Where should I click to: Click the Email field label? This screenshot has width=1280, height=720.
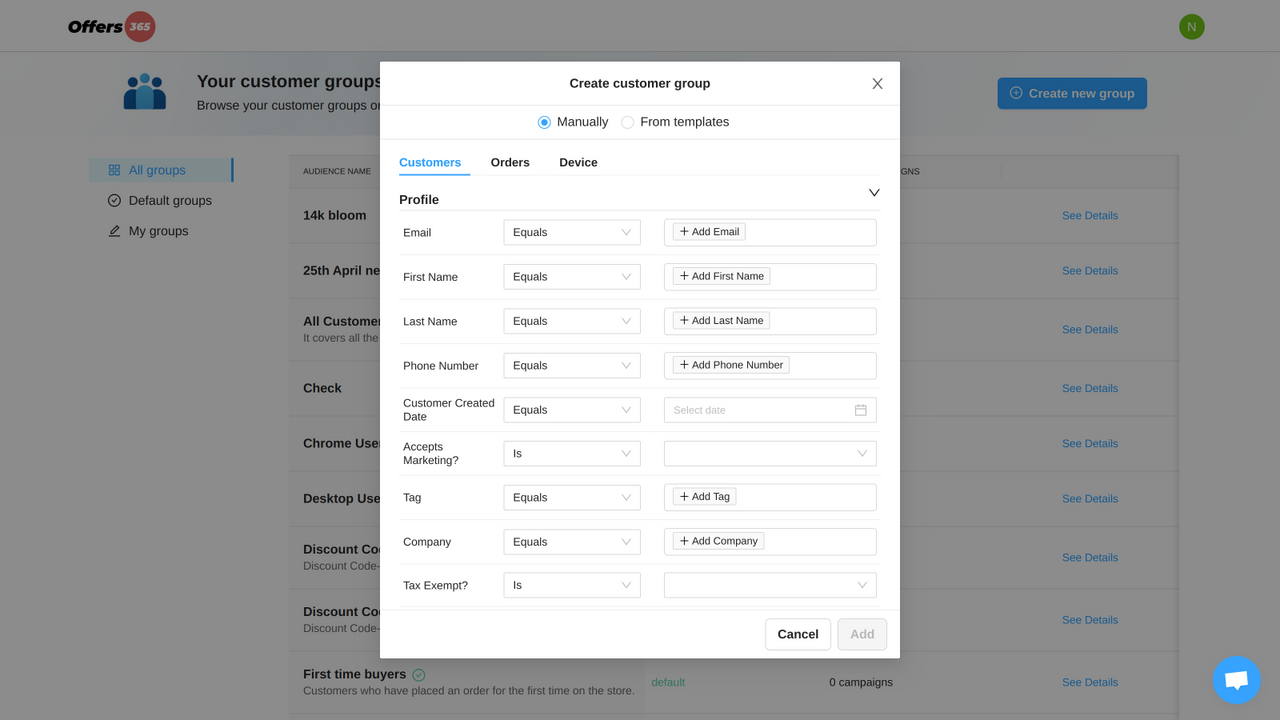click(x=417, y=233)
